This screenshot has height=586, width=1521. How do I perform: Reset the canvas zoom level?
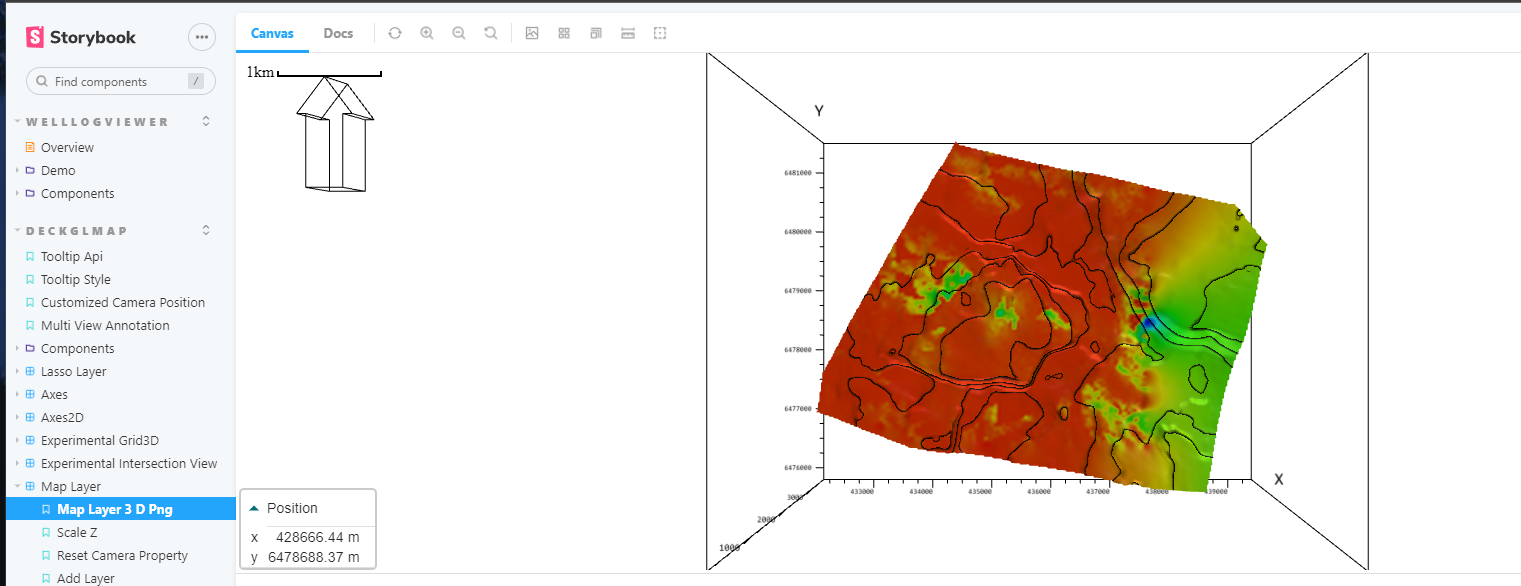coord(490,32)
